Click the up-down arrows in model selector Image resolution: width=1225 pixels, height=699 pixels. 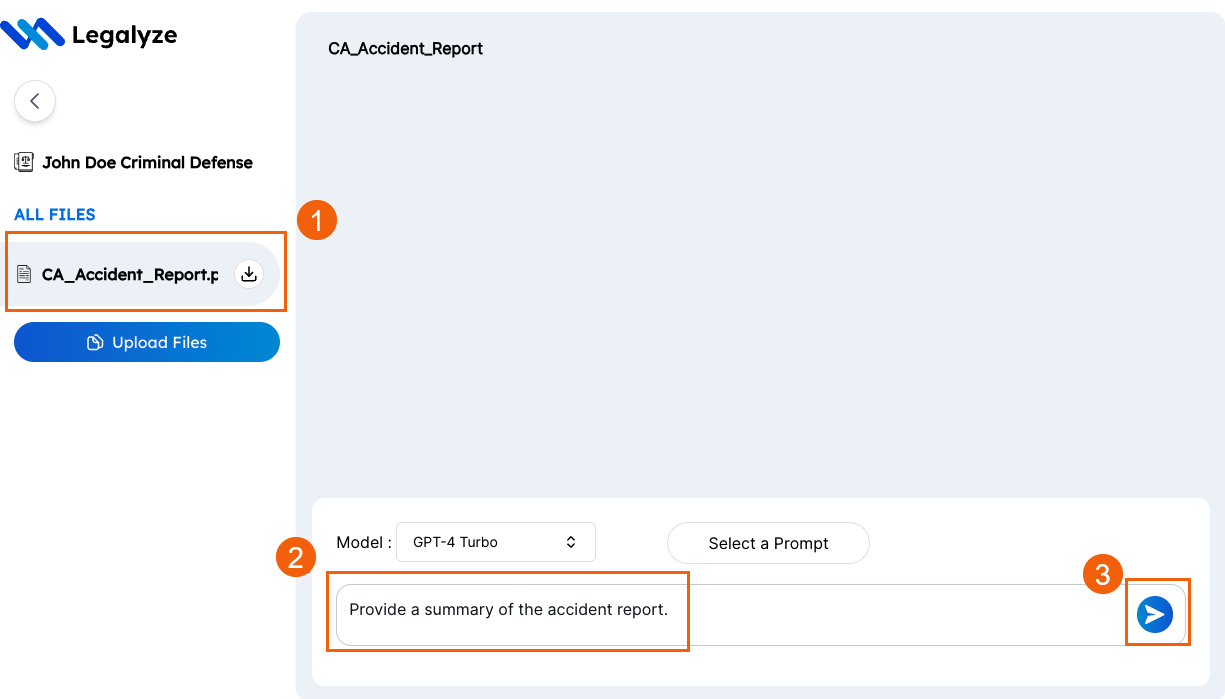[571, 542]
